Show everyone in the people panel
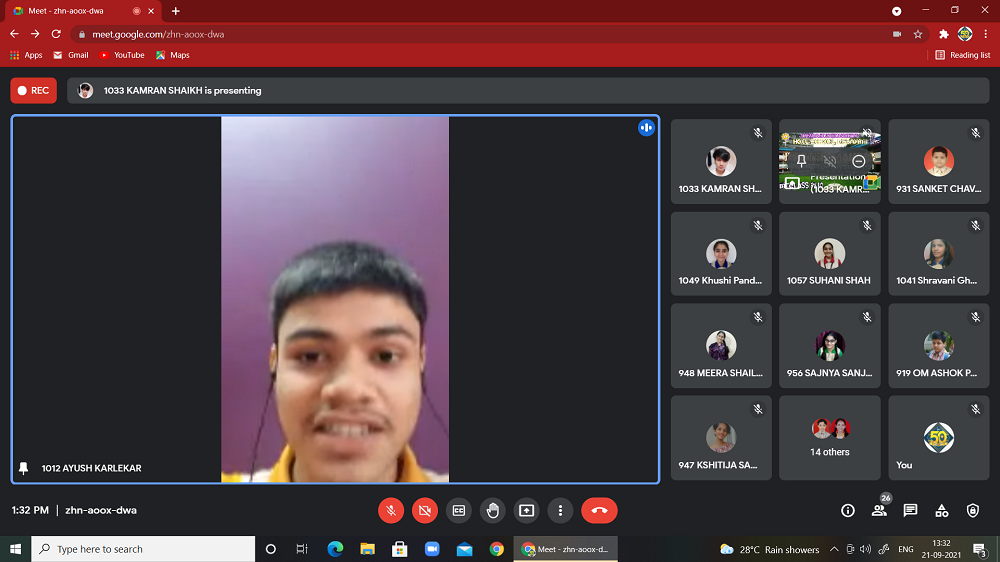 pos(879,510)
